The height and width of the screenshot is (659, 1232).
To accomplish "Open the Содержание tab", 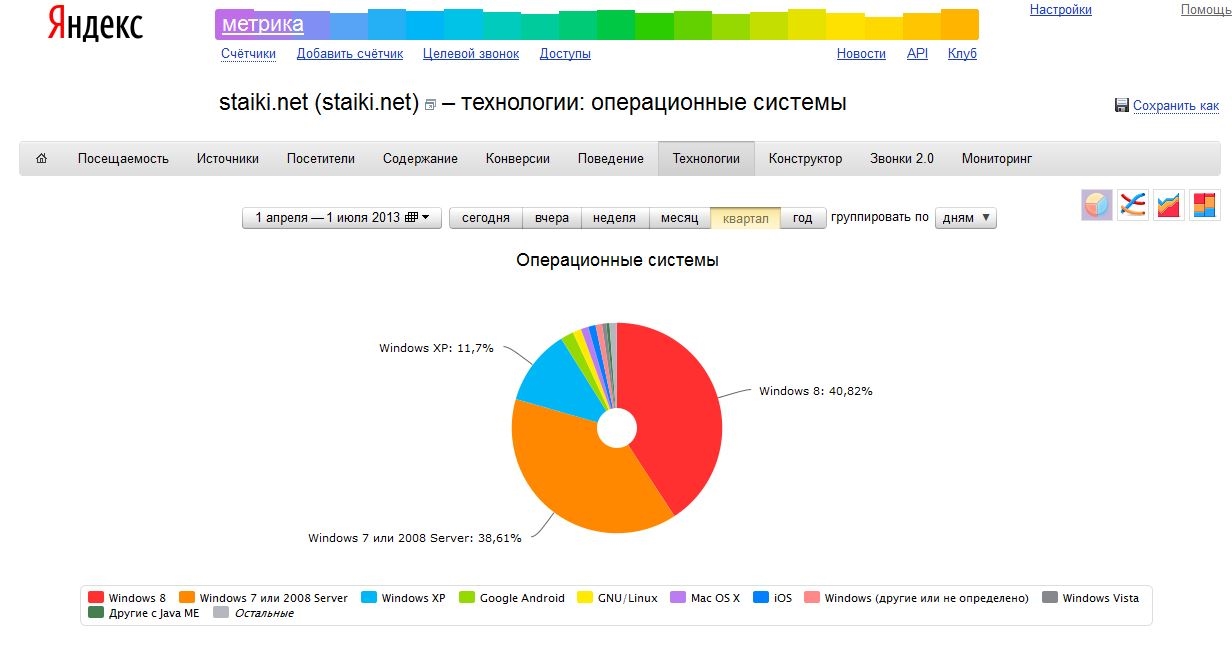I will [420, 158].
